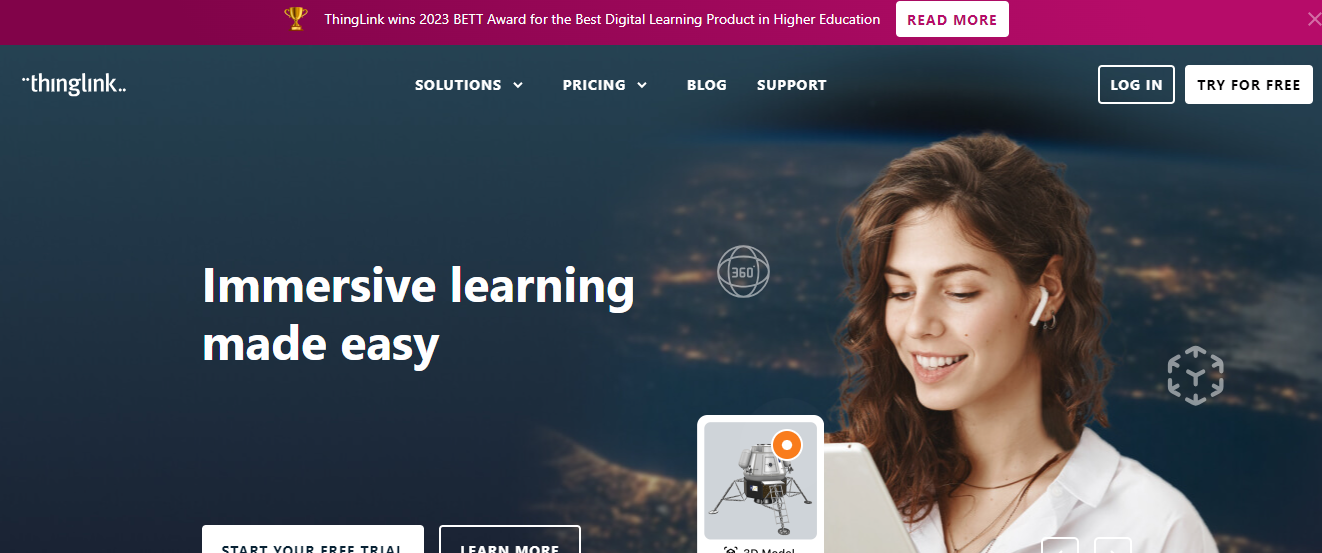1322x553 pixels.
Task: Expand the Pricing dropdown chevron
Action: coord(642,85)
